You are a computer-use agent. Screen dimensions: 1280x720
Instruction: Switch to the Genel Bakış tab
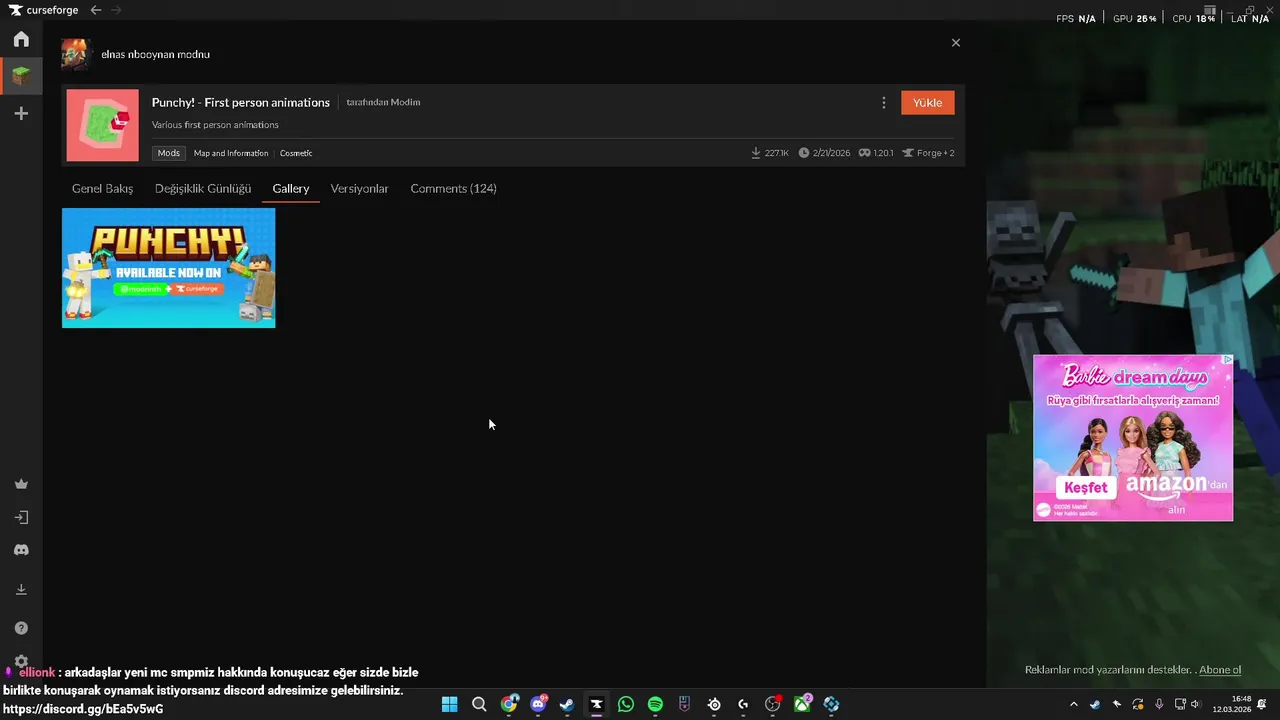coord(102,188)
